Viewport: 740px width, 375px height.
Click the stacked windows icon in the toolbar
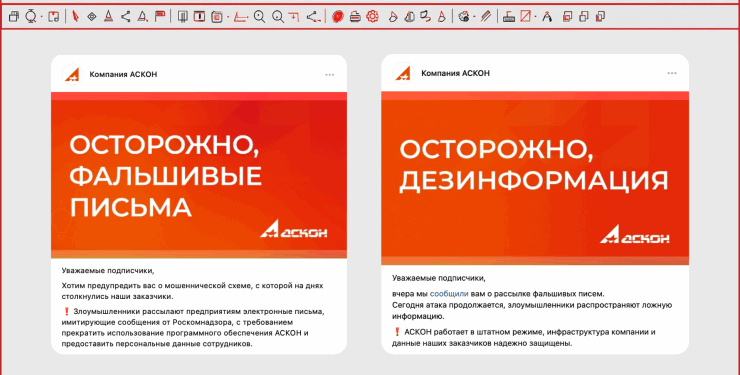pyautogui.click(x=14, y=17)
